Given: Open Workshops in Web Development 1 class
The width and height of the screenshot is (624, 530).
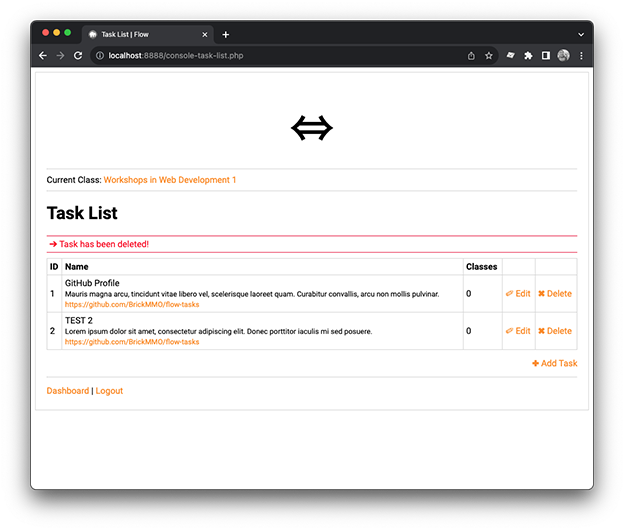Looking at the screenshot, I should (x=170, y=180).
